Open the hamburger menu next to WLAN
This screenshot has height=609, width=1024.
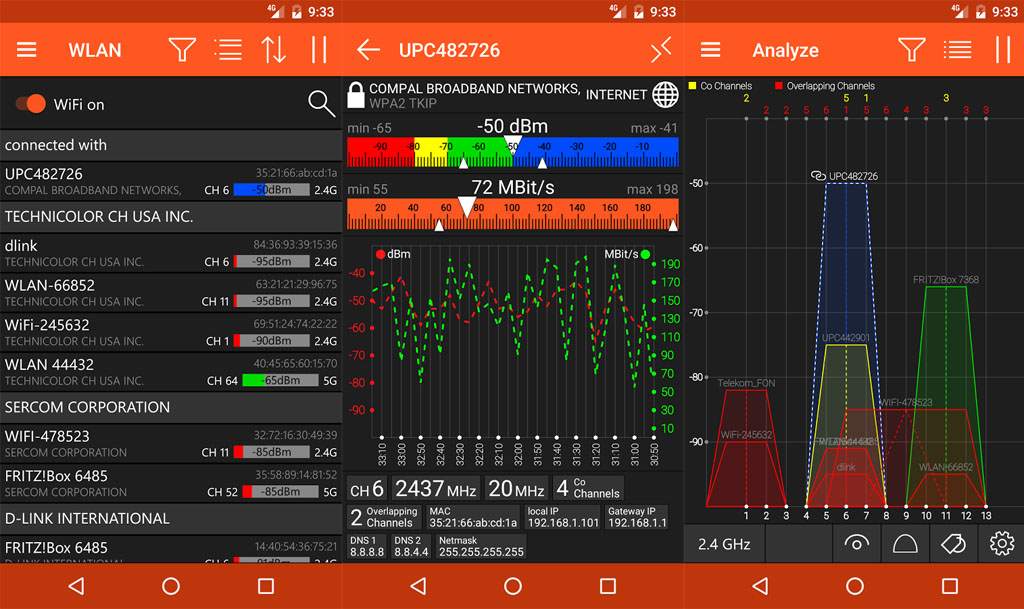[x=27, y=50]
